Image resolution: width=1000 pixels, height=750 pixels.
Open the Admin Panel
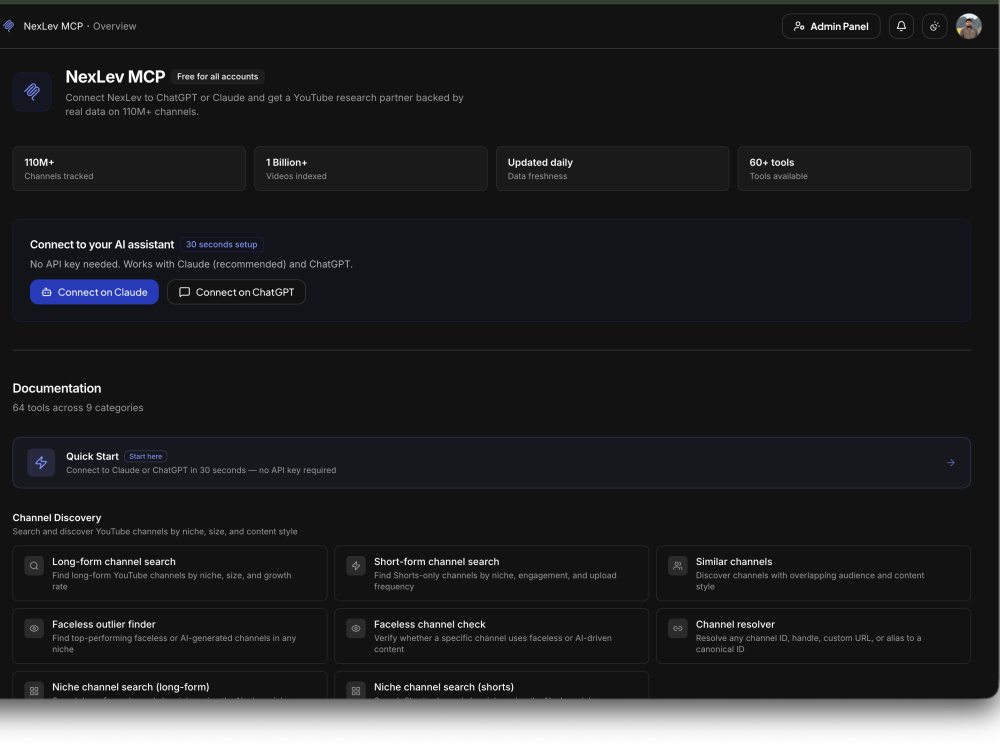pos(831,26)
